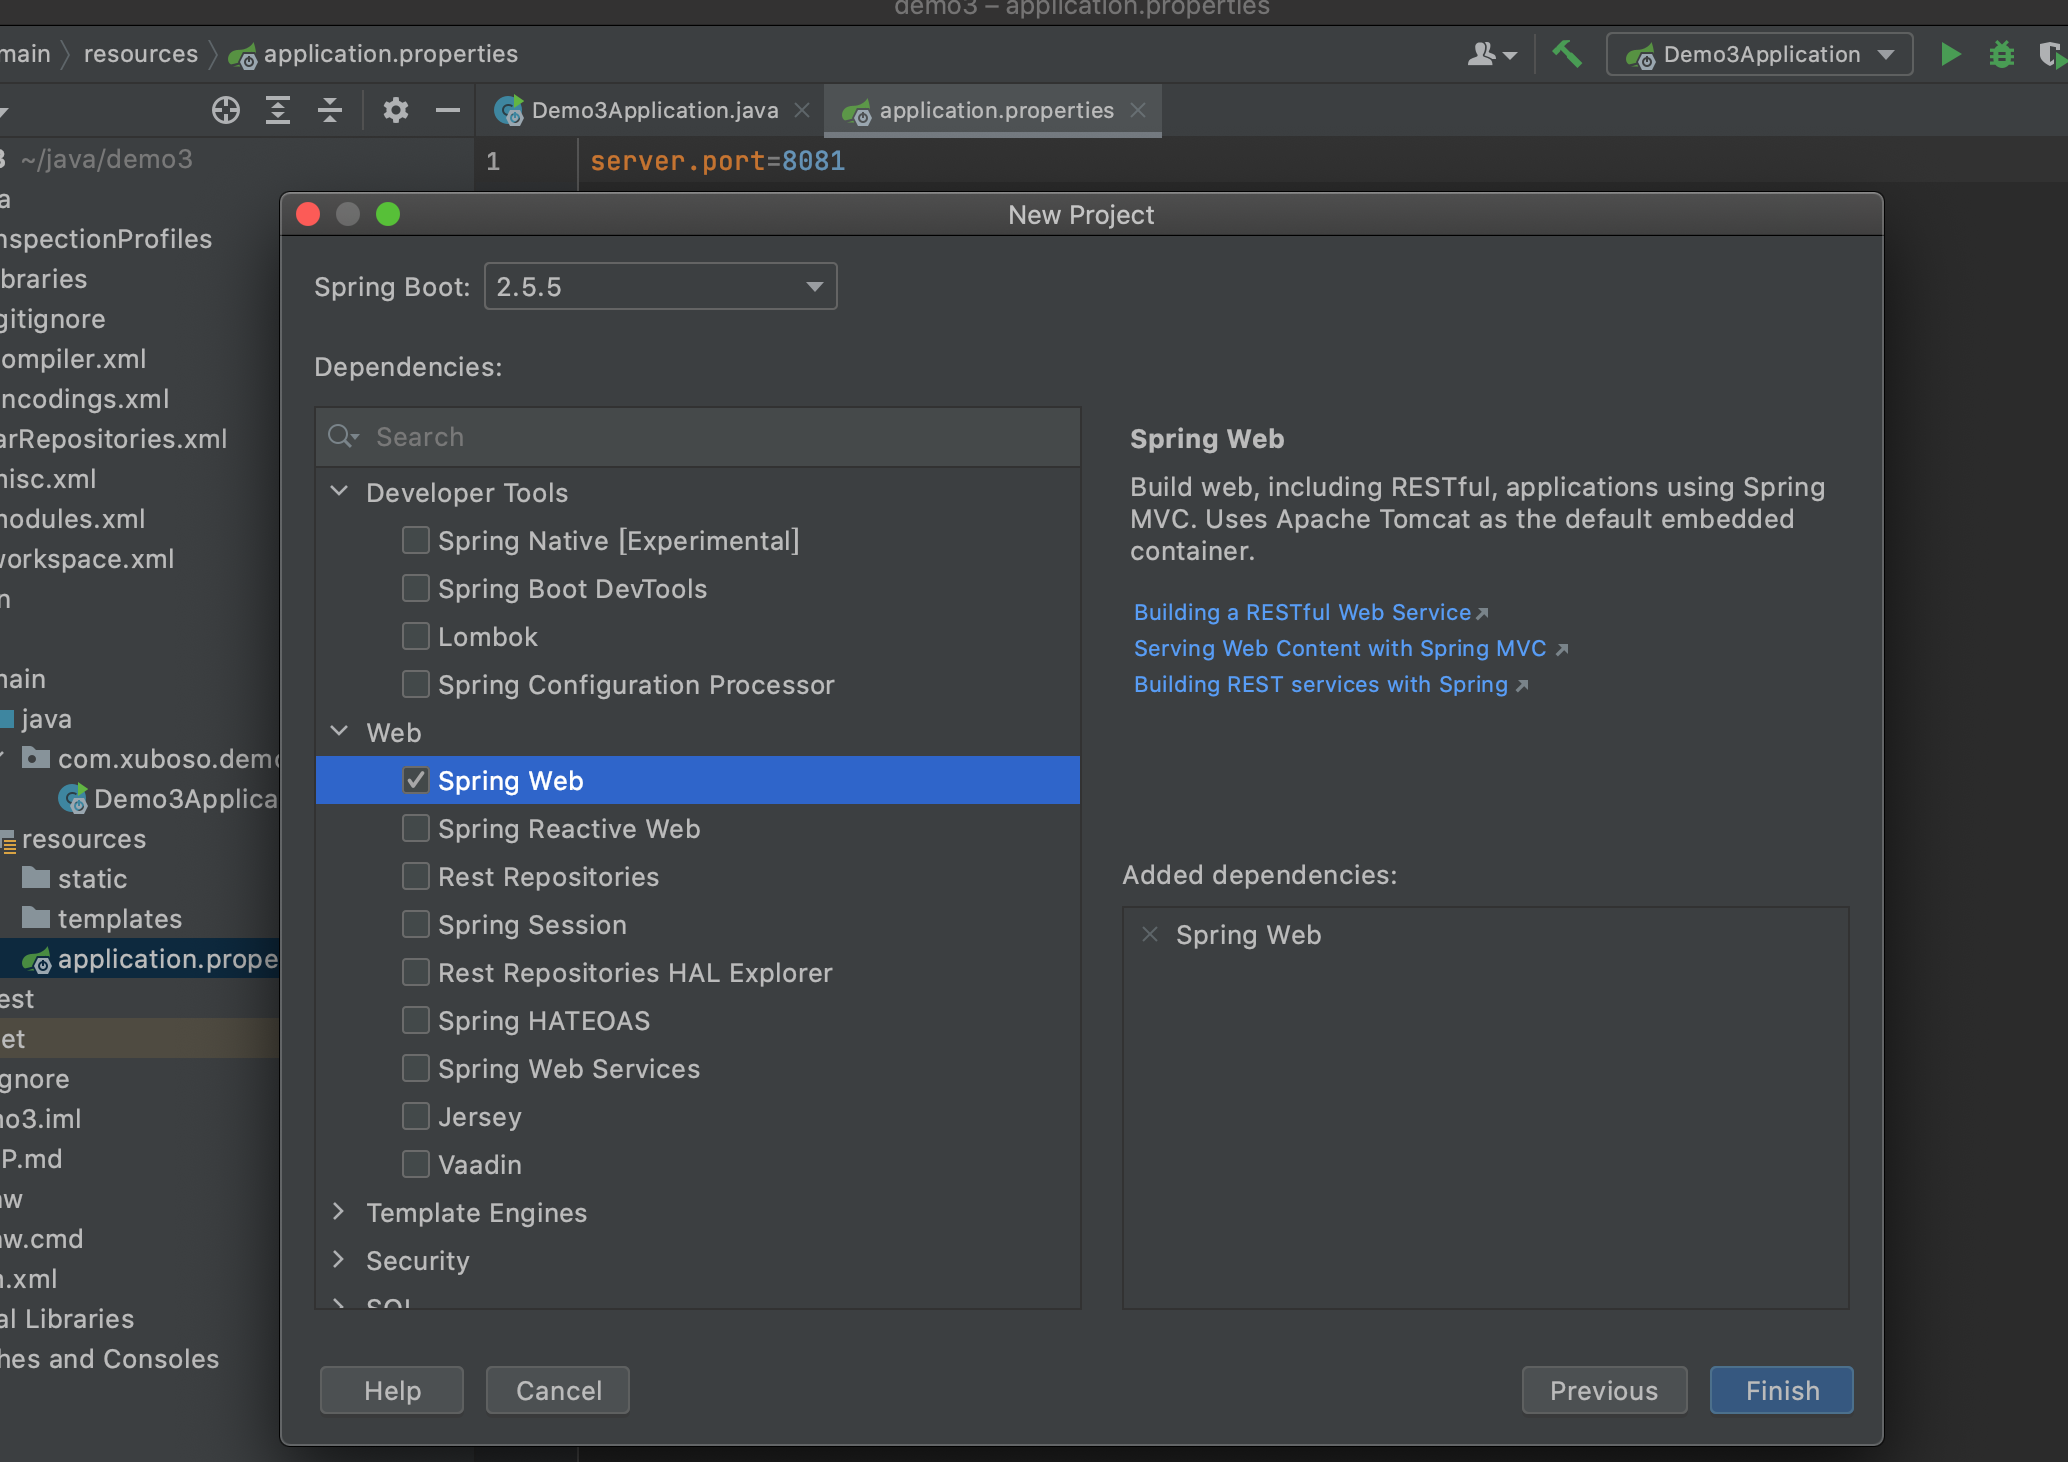Enable Spring Boot DevTools checkbox
Image resolution: width=2068 pixels, height=1462 pixels.
point(416,588)
